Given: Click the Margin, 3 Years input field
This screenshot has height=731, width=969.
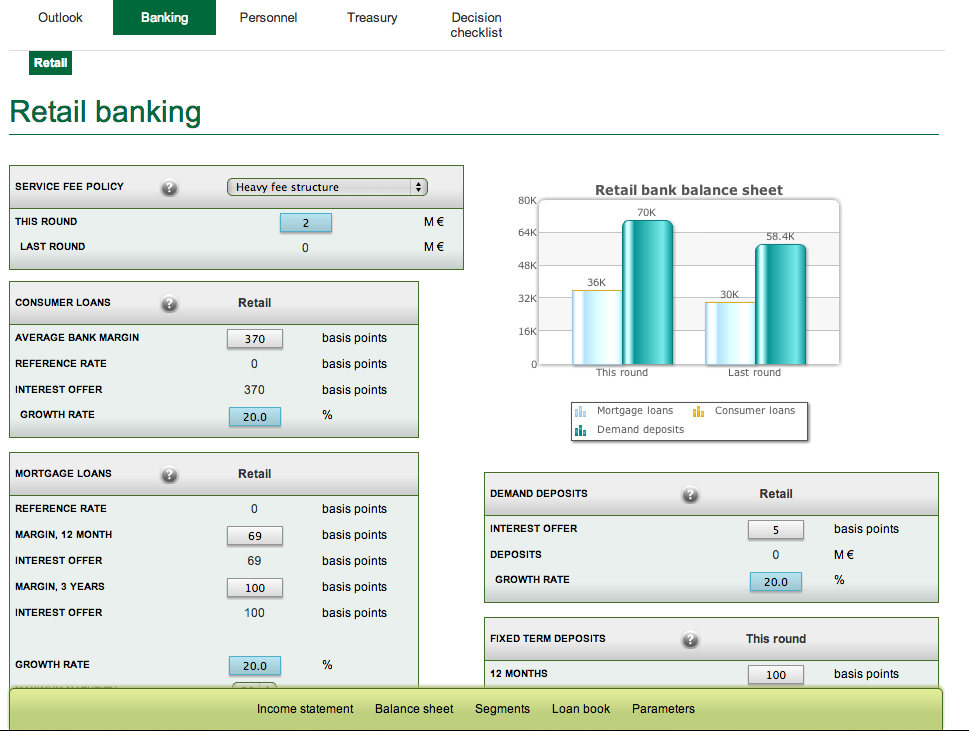Looking at the screenshot, I should point(255,588).
